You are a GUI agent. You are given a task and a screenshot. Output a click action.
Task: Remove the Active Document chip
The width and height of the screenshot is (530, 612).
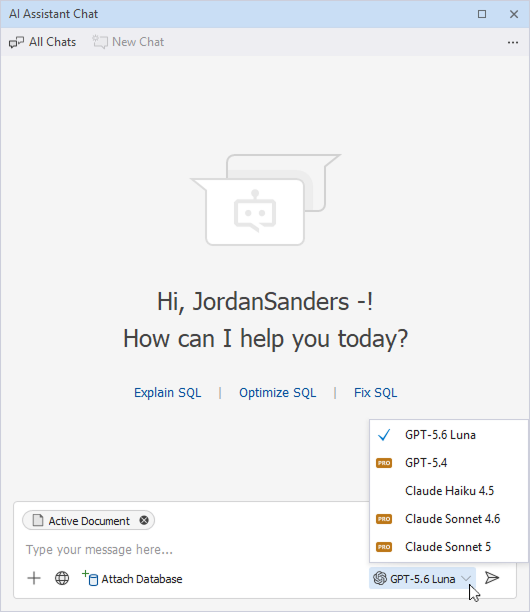(x=144, y=520)
